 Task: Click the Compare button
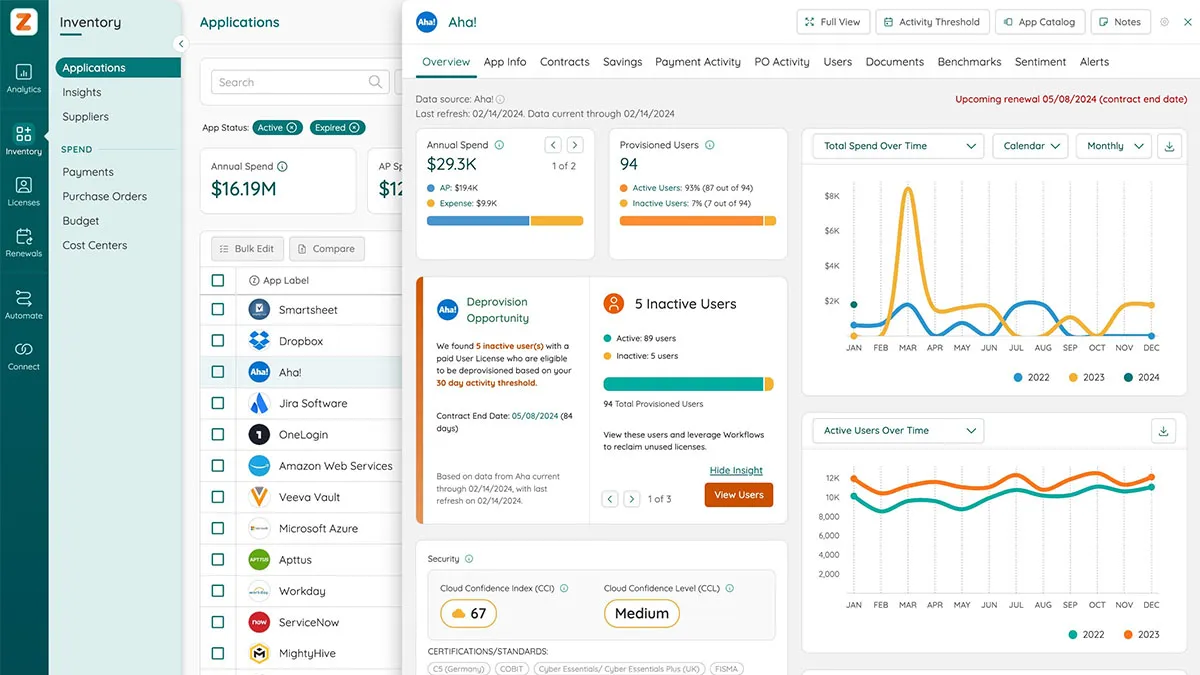coord(327,249)
